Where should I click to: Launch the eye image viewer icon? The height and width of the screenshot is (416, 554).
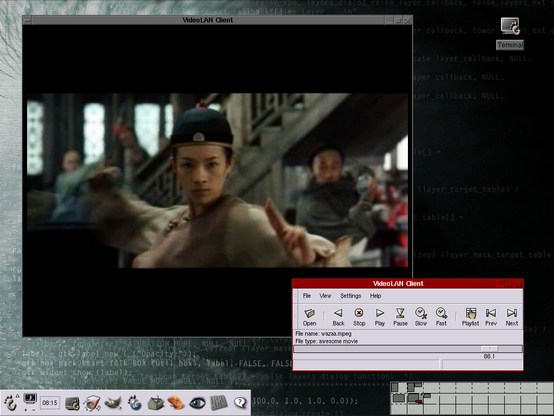(197, 403)
